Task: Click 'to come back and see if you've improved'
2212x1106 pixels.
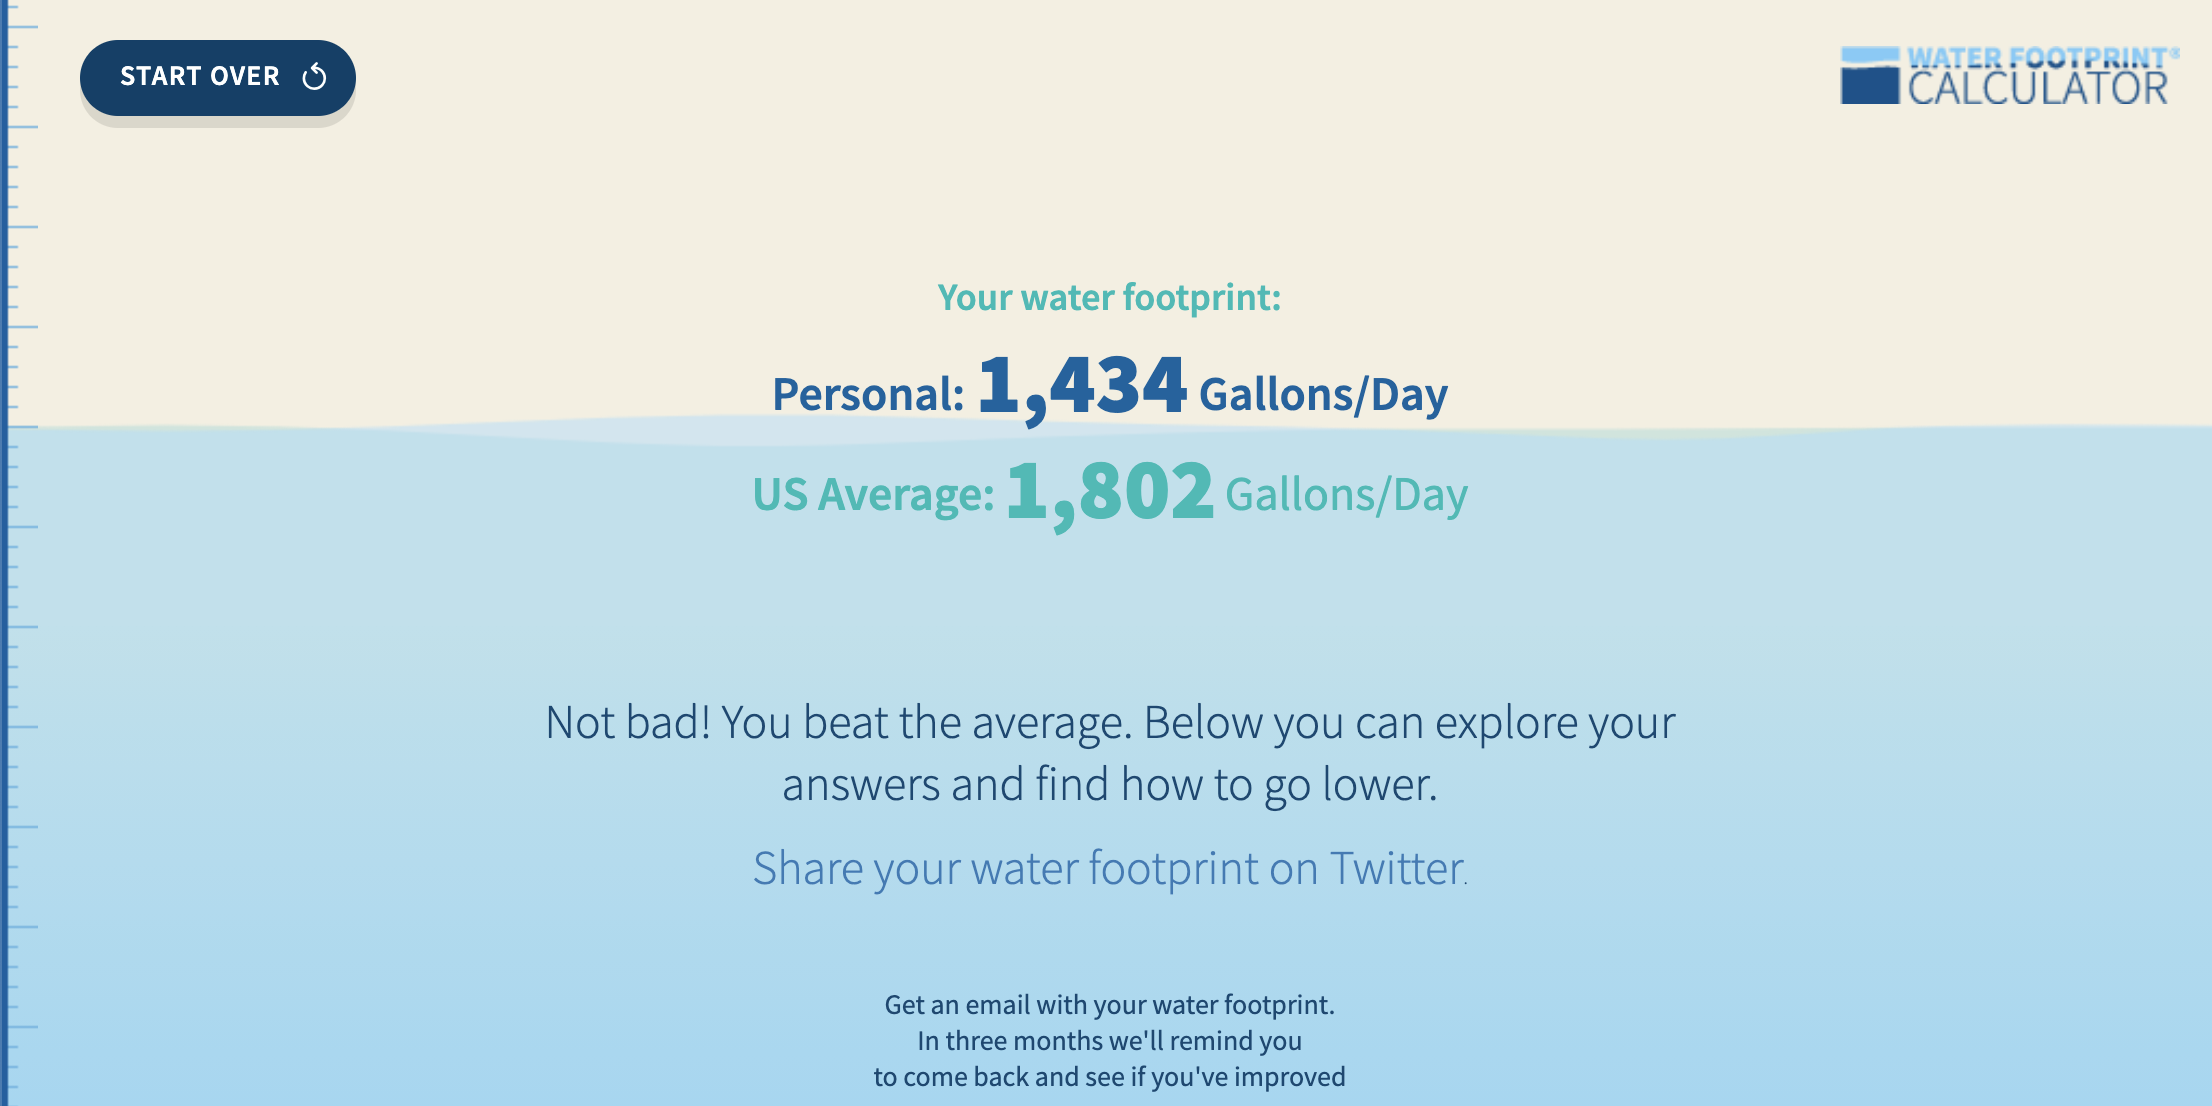Action: tap(1110, 1077)
